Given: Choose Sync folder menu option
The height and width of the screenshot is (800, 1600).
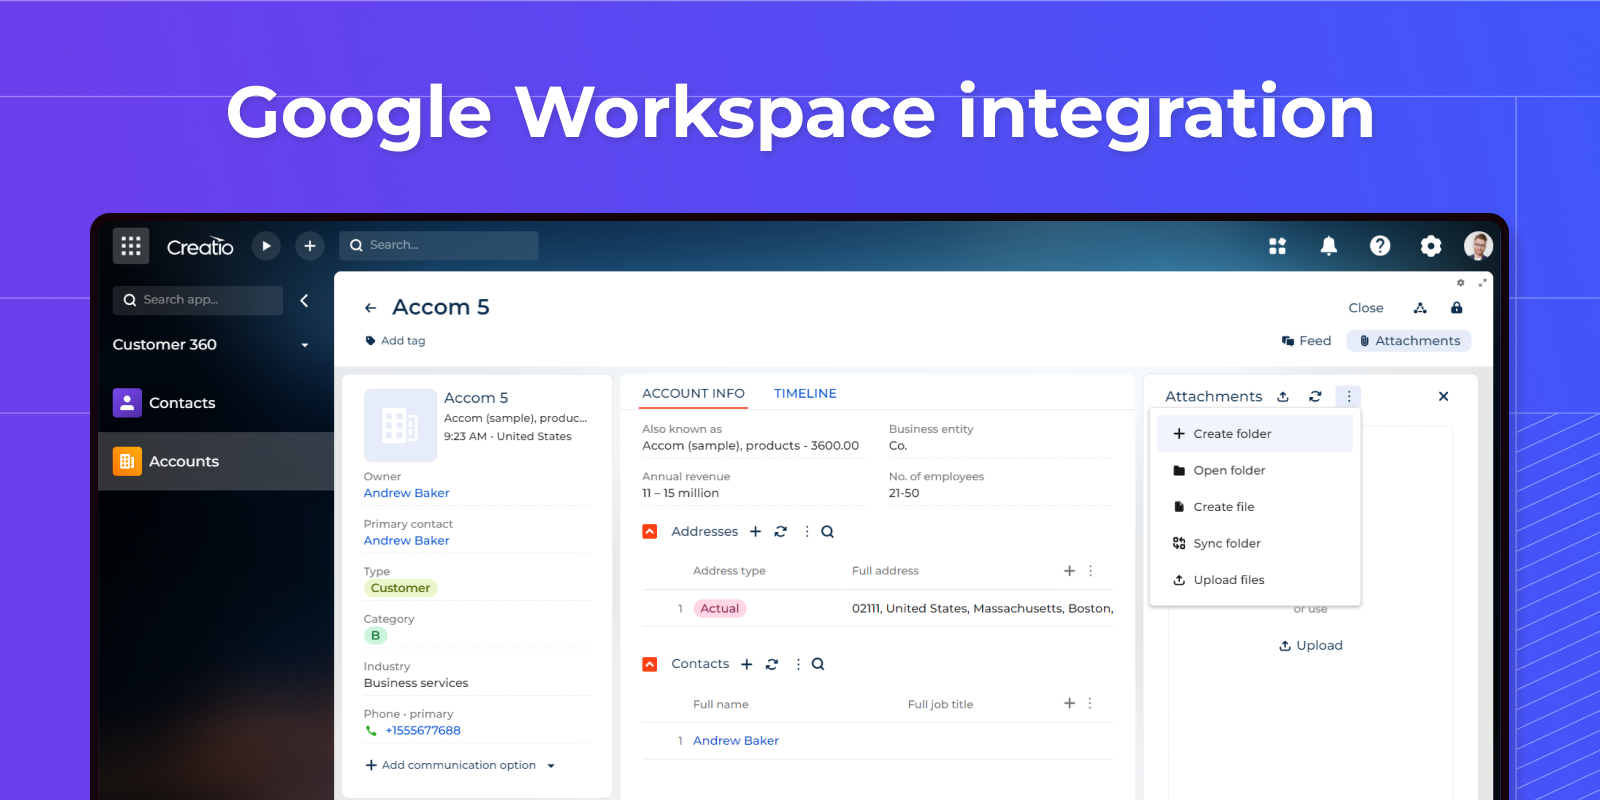Looking at the screenshot, I should coord(1226,544).
